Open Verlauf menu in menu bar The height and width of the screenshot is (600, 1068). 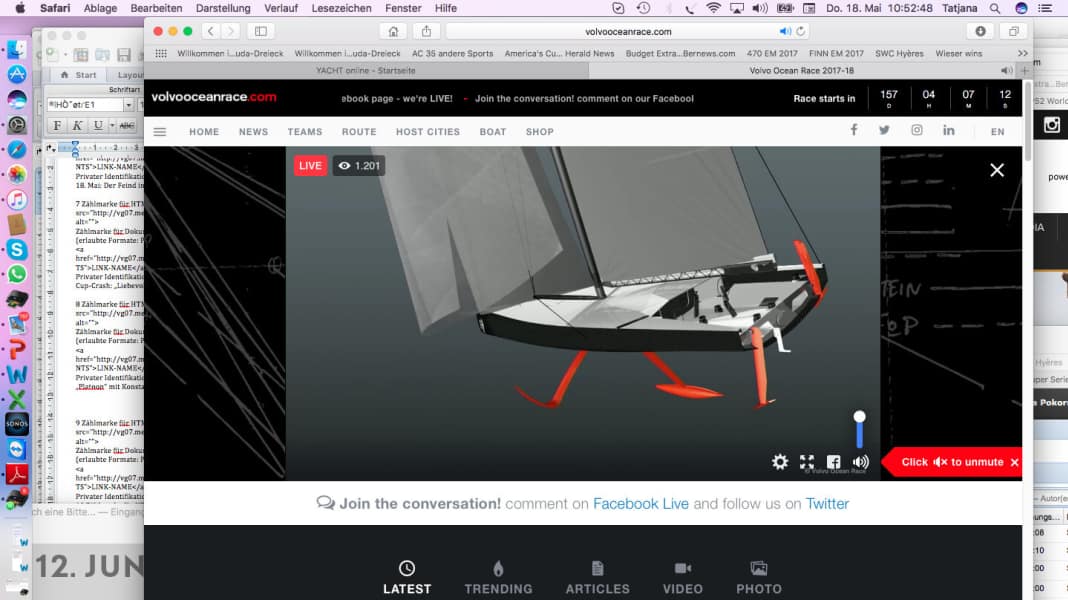[x=281, y=8]
